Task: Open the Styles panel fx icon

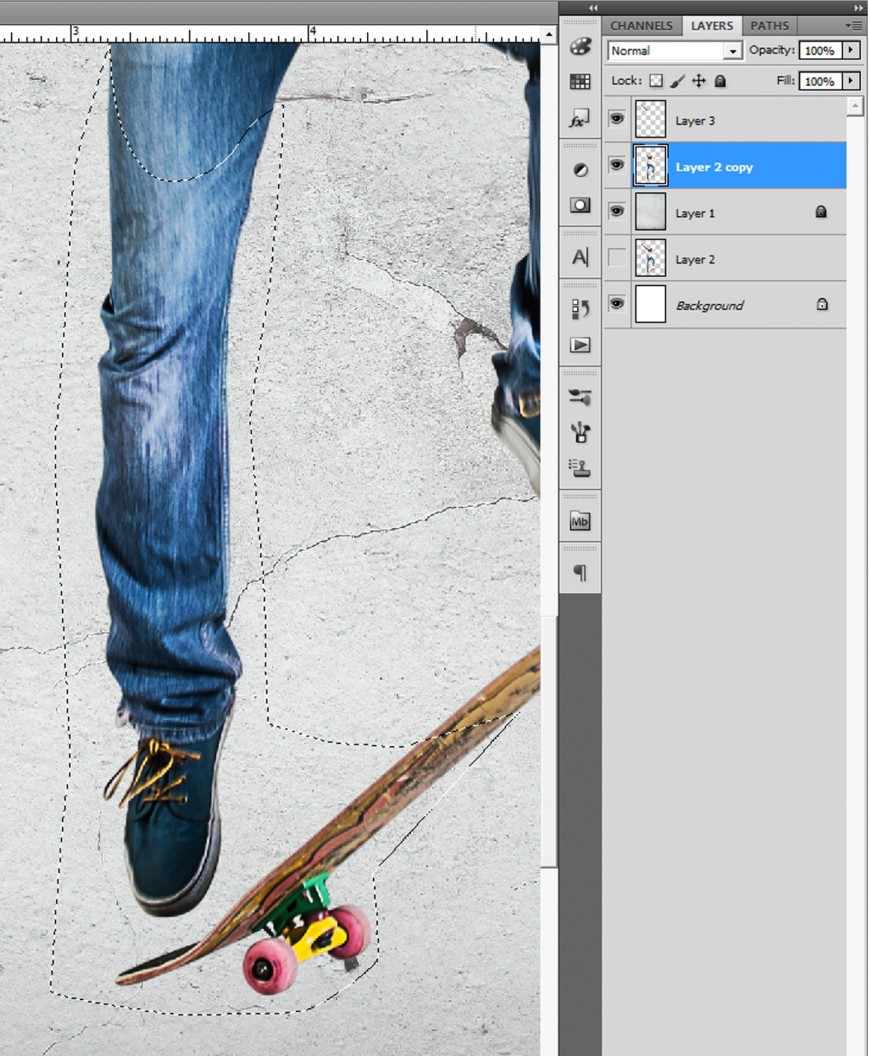Action: pos(579,119)
